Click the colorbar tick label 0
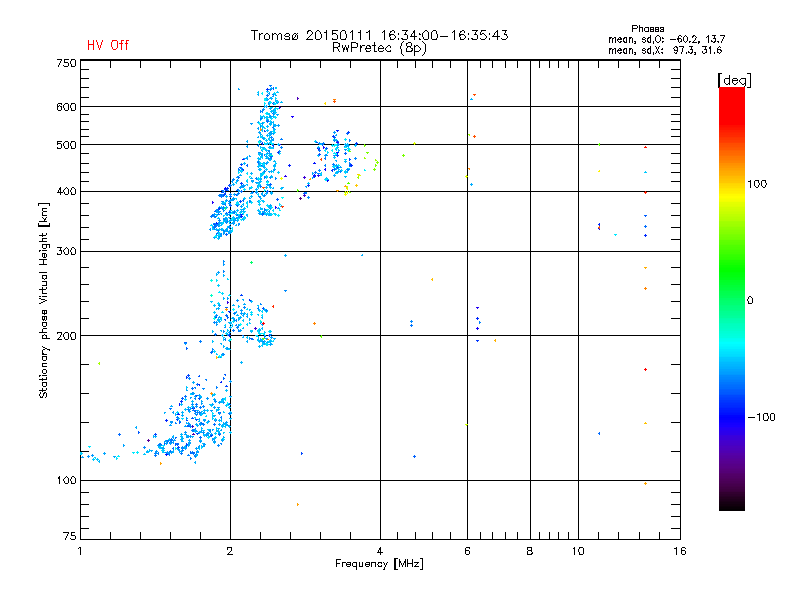The height and width of the screenshot is (600, 800). pyautogui.click(x=750, y=300)
